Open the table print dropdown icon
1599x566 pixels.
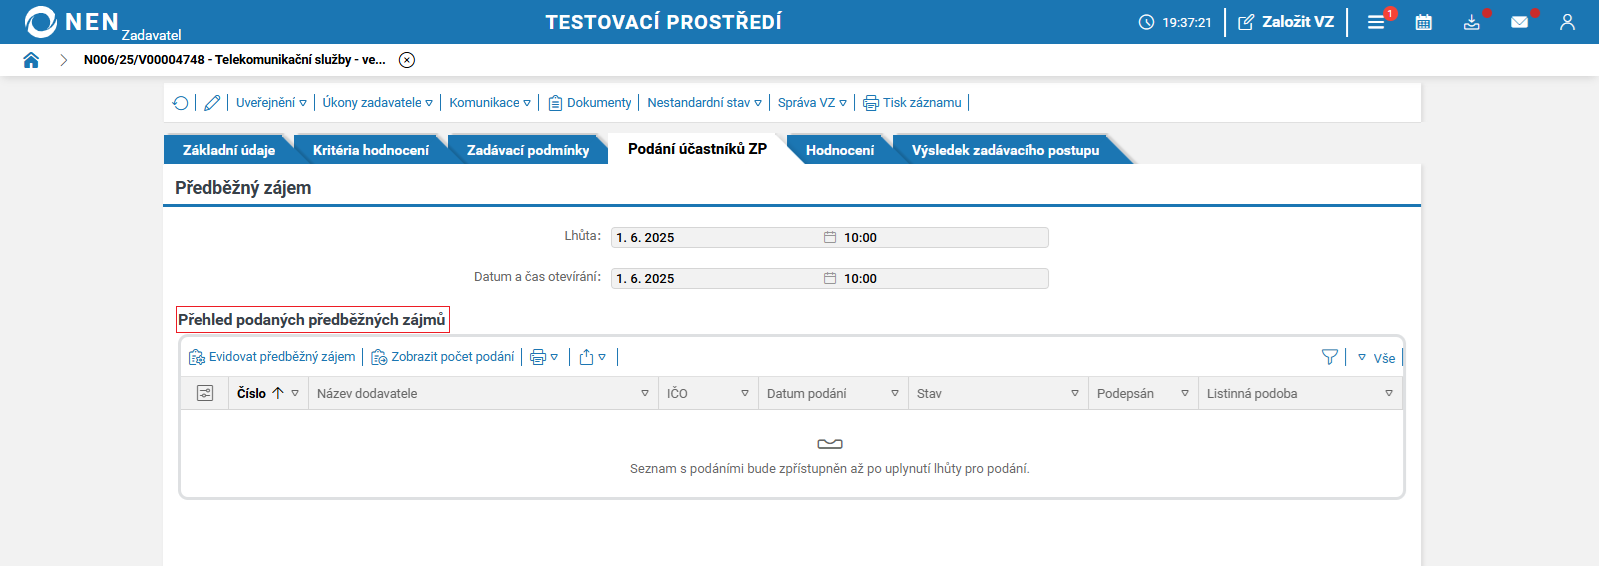(x=544, y=357)
